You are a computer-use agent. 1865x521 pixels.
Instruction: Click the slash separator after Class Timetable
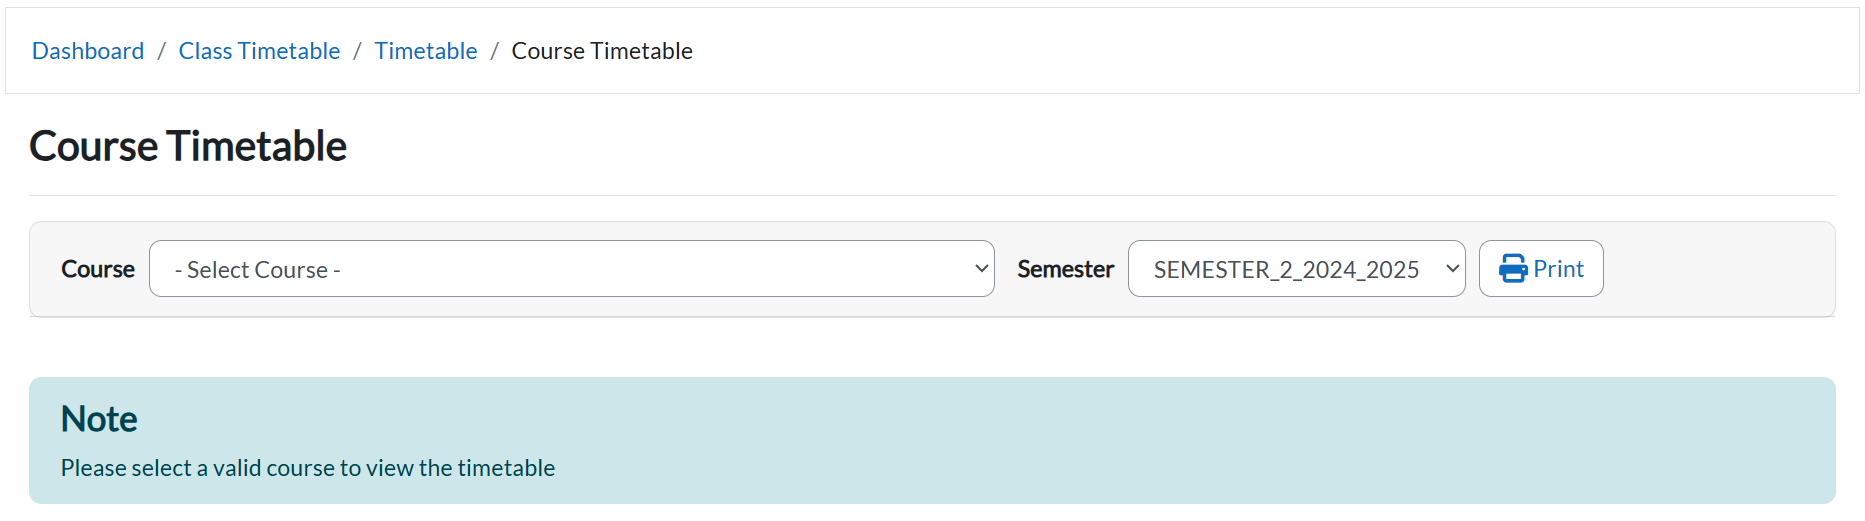coord(357,51)
